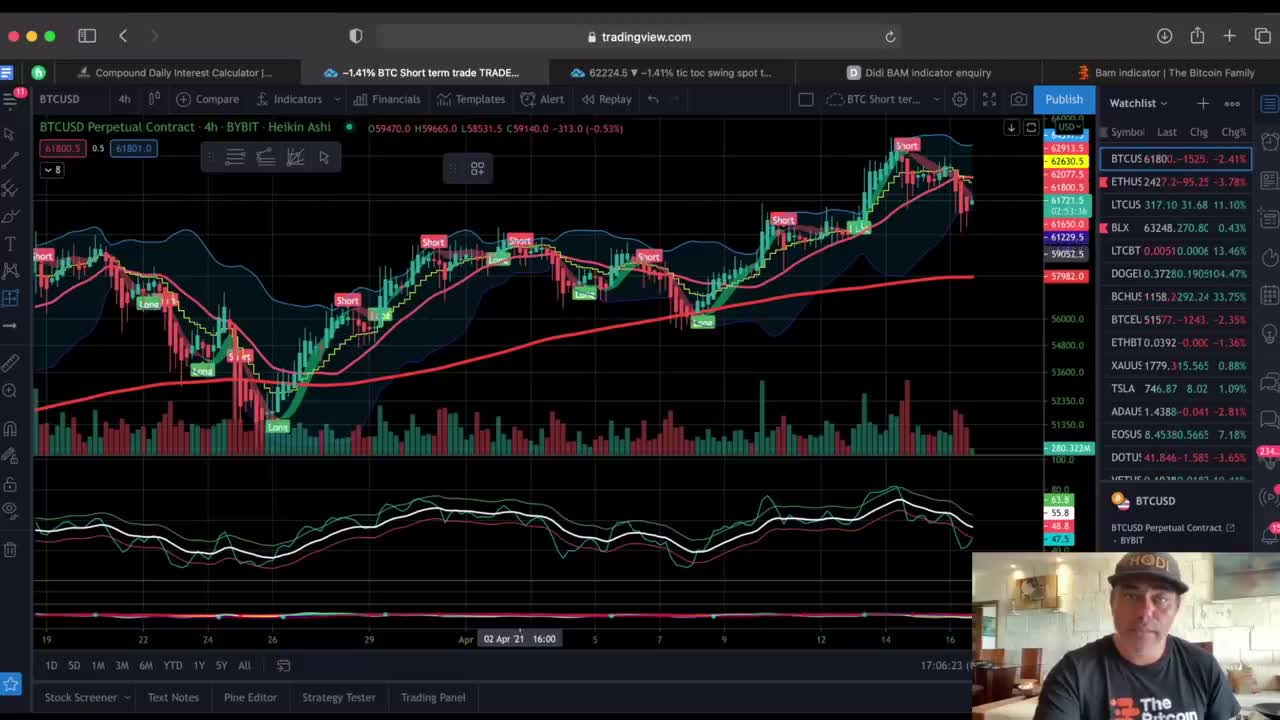
Task: Select the zoom in magnifier tool
Action: (x=10, y=391)
